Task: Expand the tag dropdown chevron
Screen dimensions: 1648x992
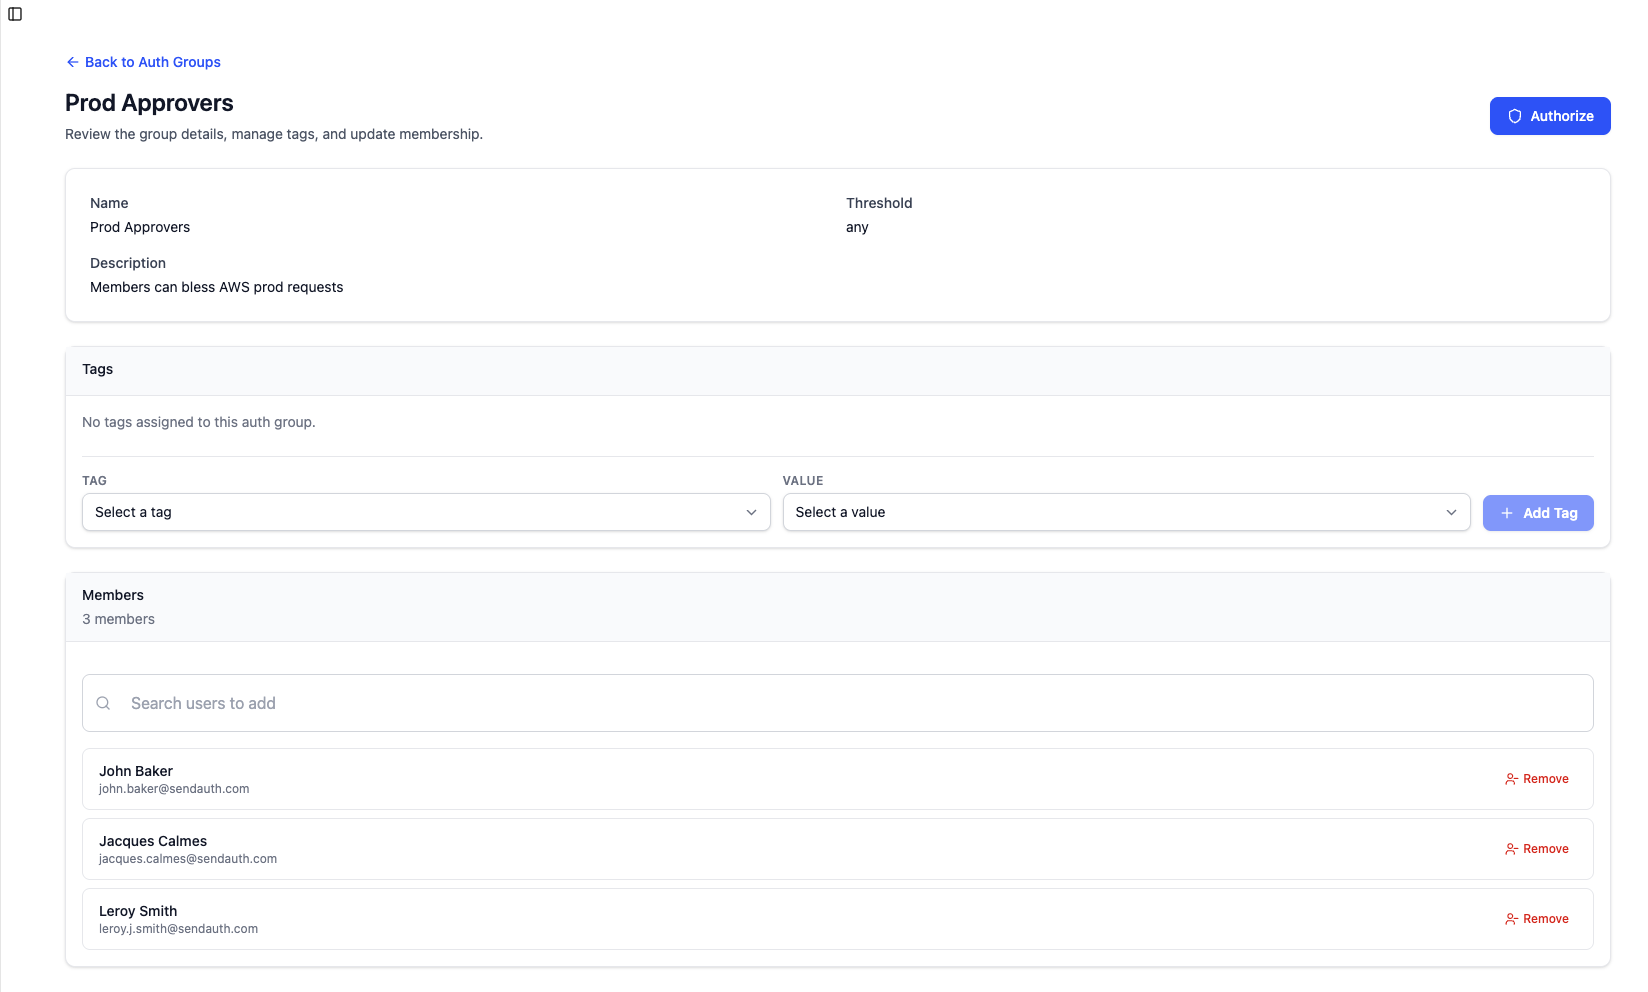Action: coord(751,512)
